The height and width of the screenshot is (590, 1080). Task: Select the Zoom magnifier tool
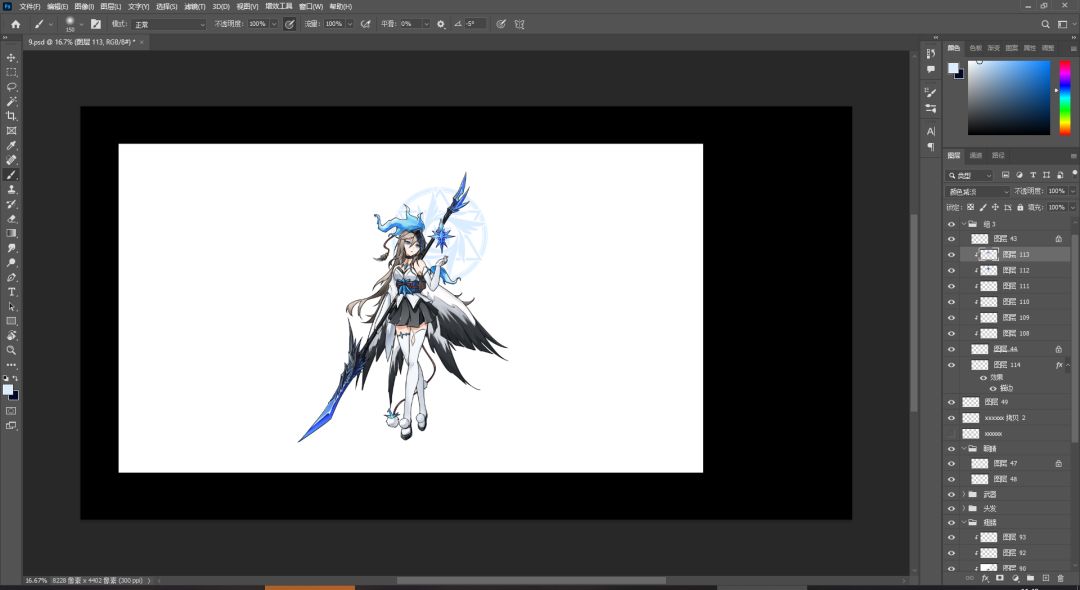pyautogui.click(x=12, y=350)
